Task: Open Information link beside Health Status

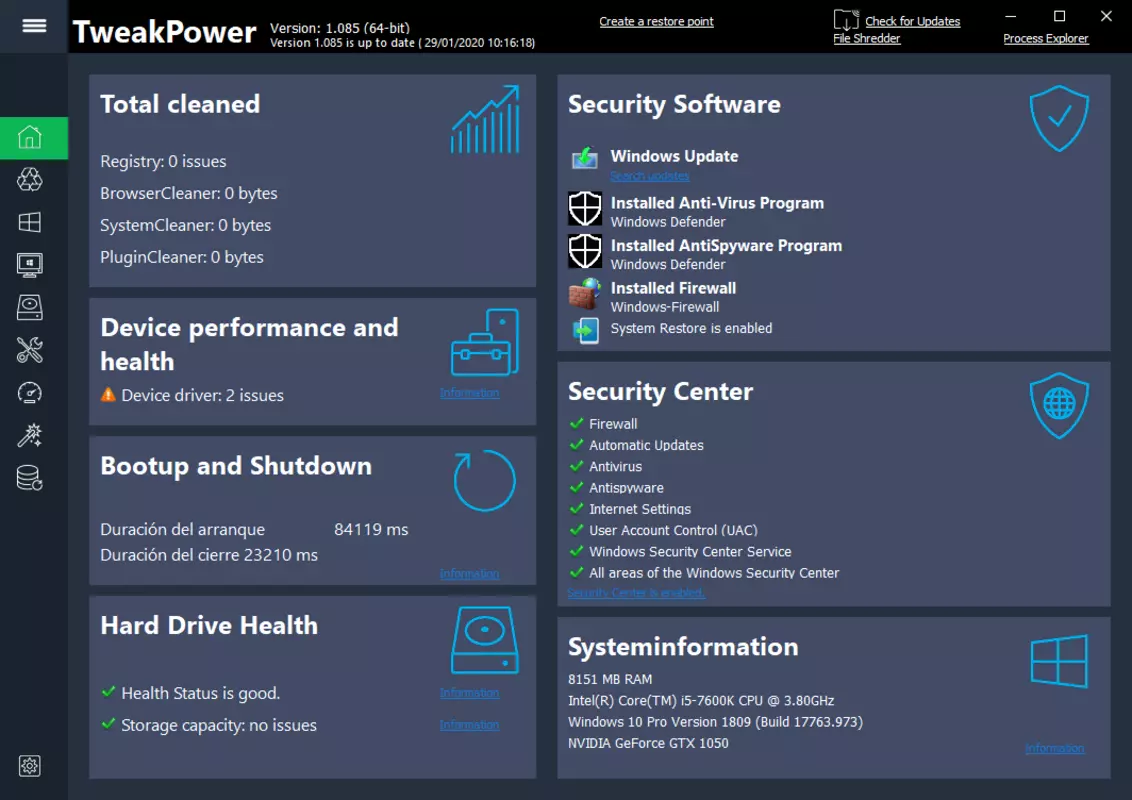Action: point(469,693)
